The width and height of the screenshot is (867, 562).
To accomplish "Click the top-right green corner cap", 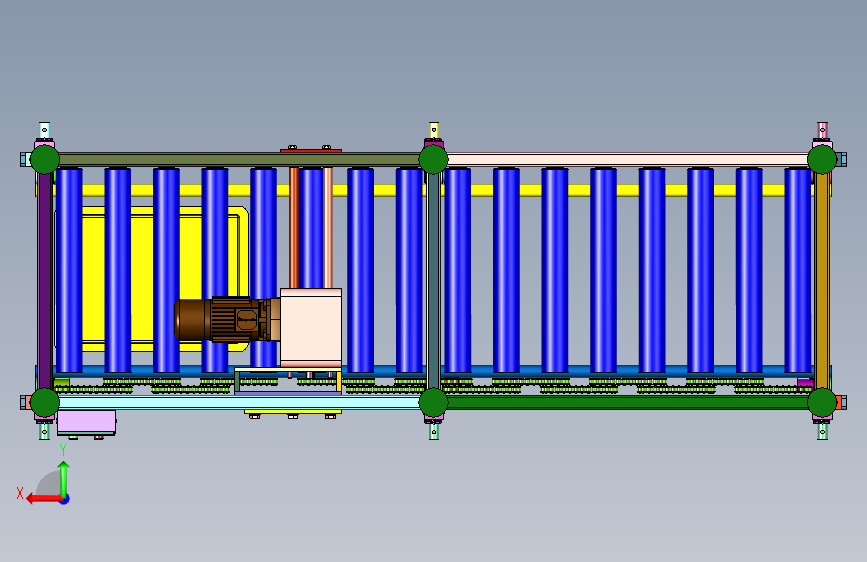I will 822,159.
